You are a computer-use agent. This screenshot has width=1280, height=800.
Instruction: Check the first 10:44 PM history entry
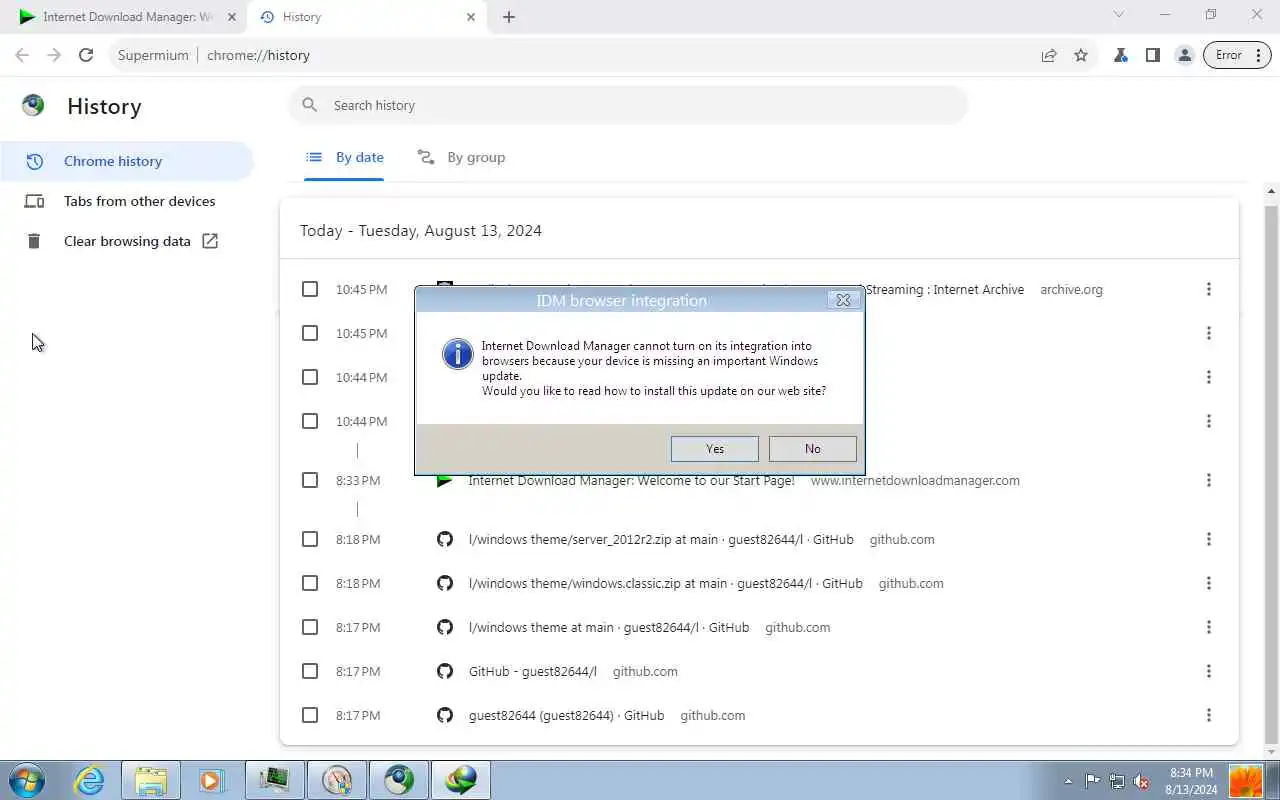[x=310, y=377]
